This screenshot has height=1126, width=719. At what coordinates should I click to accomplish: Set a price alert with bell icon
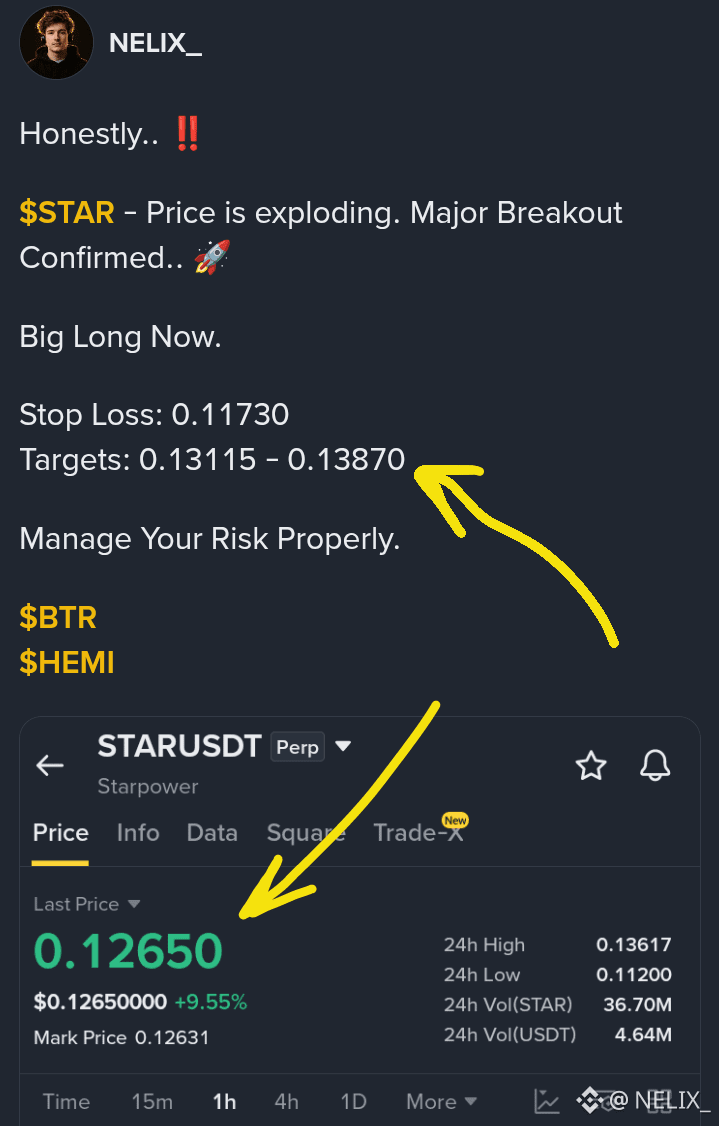655,766
